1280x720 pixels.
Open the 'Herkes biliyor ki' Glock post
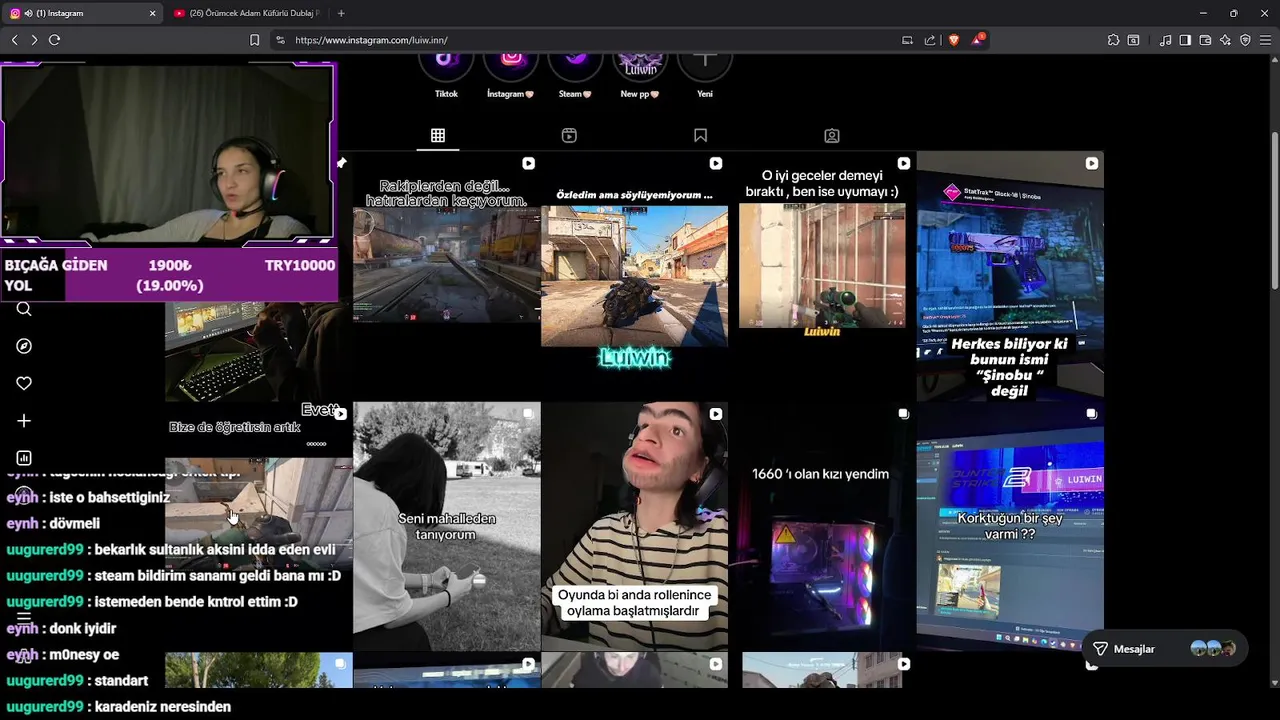1010,276
